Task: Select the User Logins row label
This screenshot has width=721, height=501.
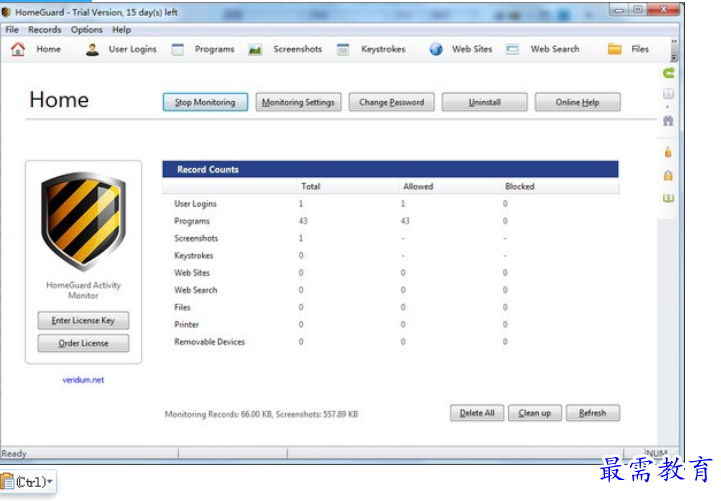Action: 195,204
